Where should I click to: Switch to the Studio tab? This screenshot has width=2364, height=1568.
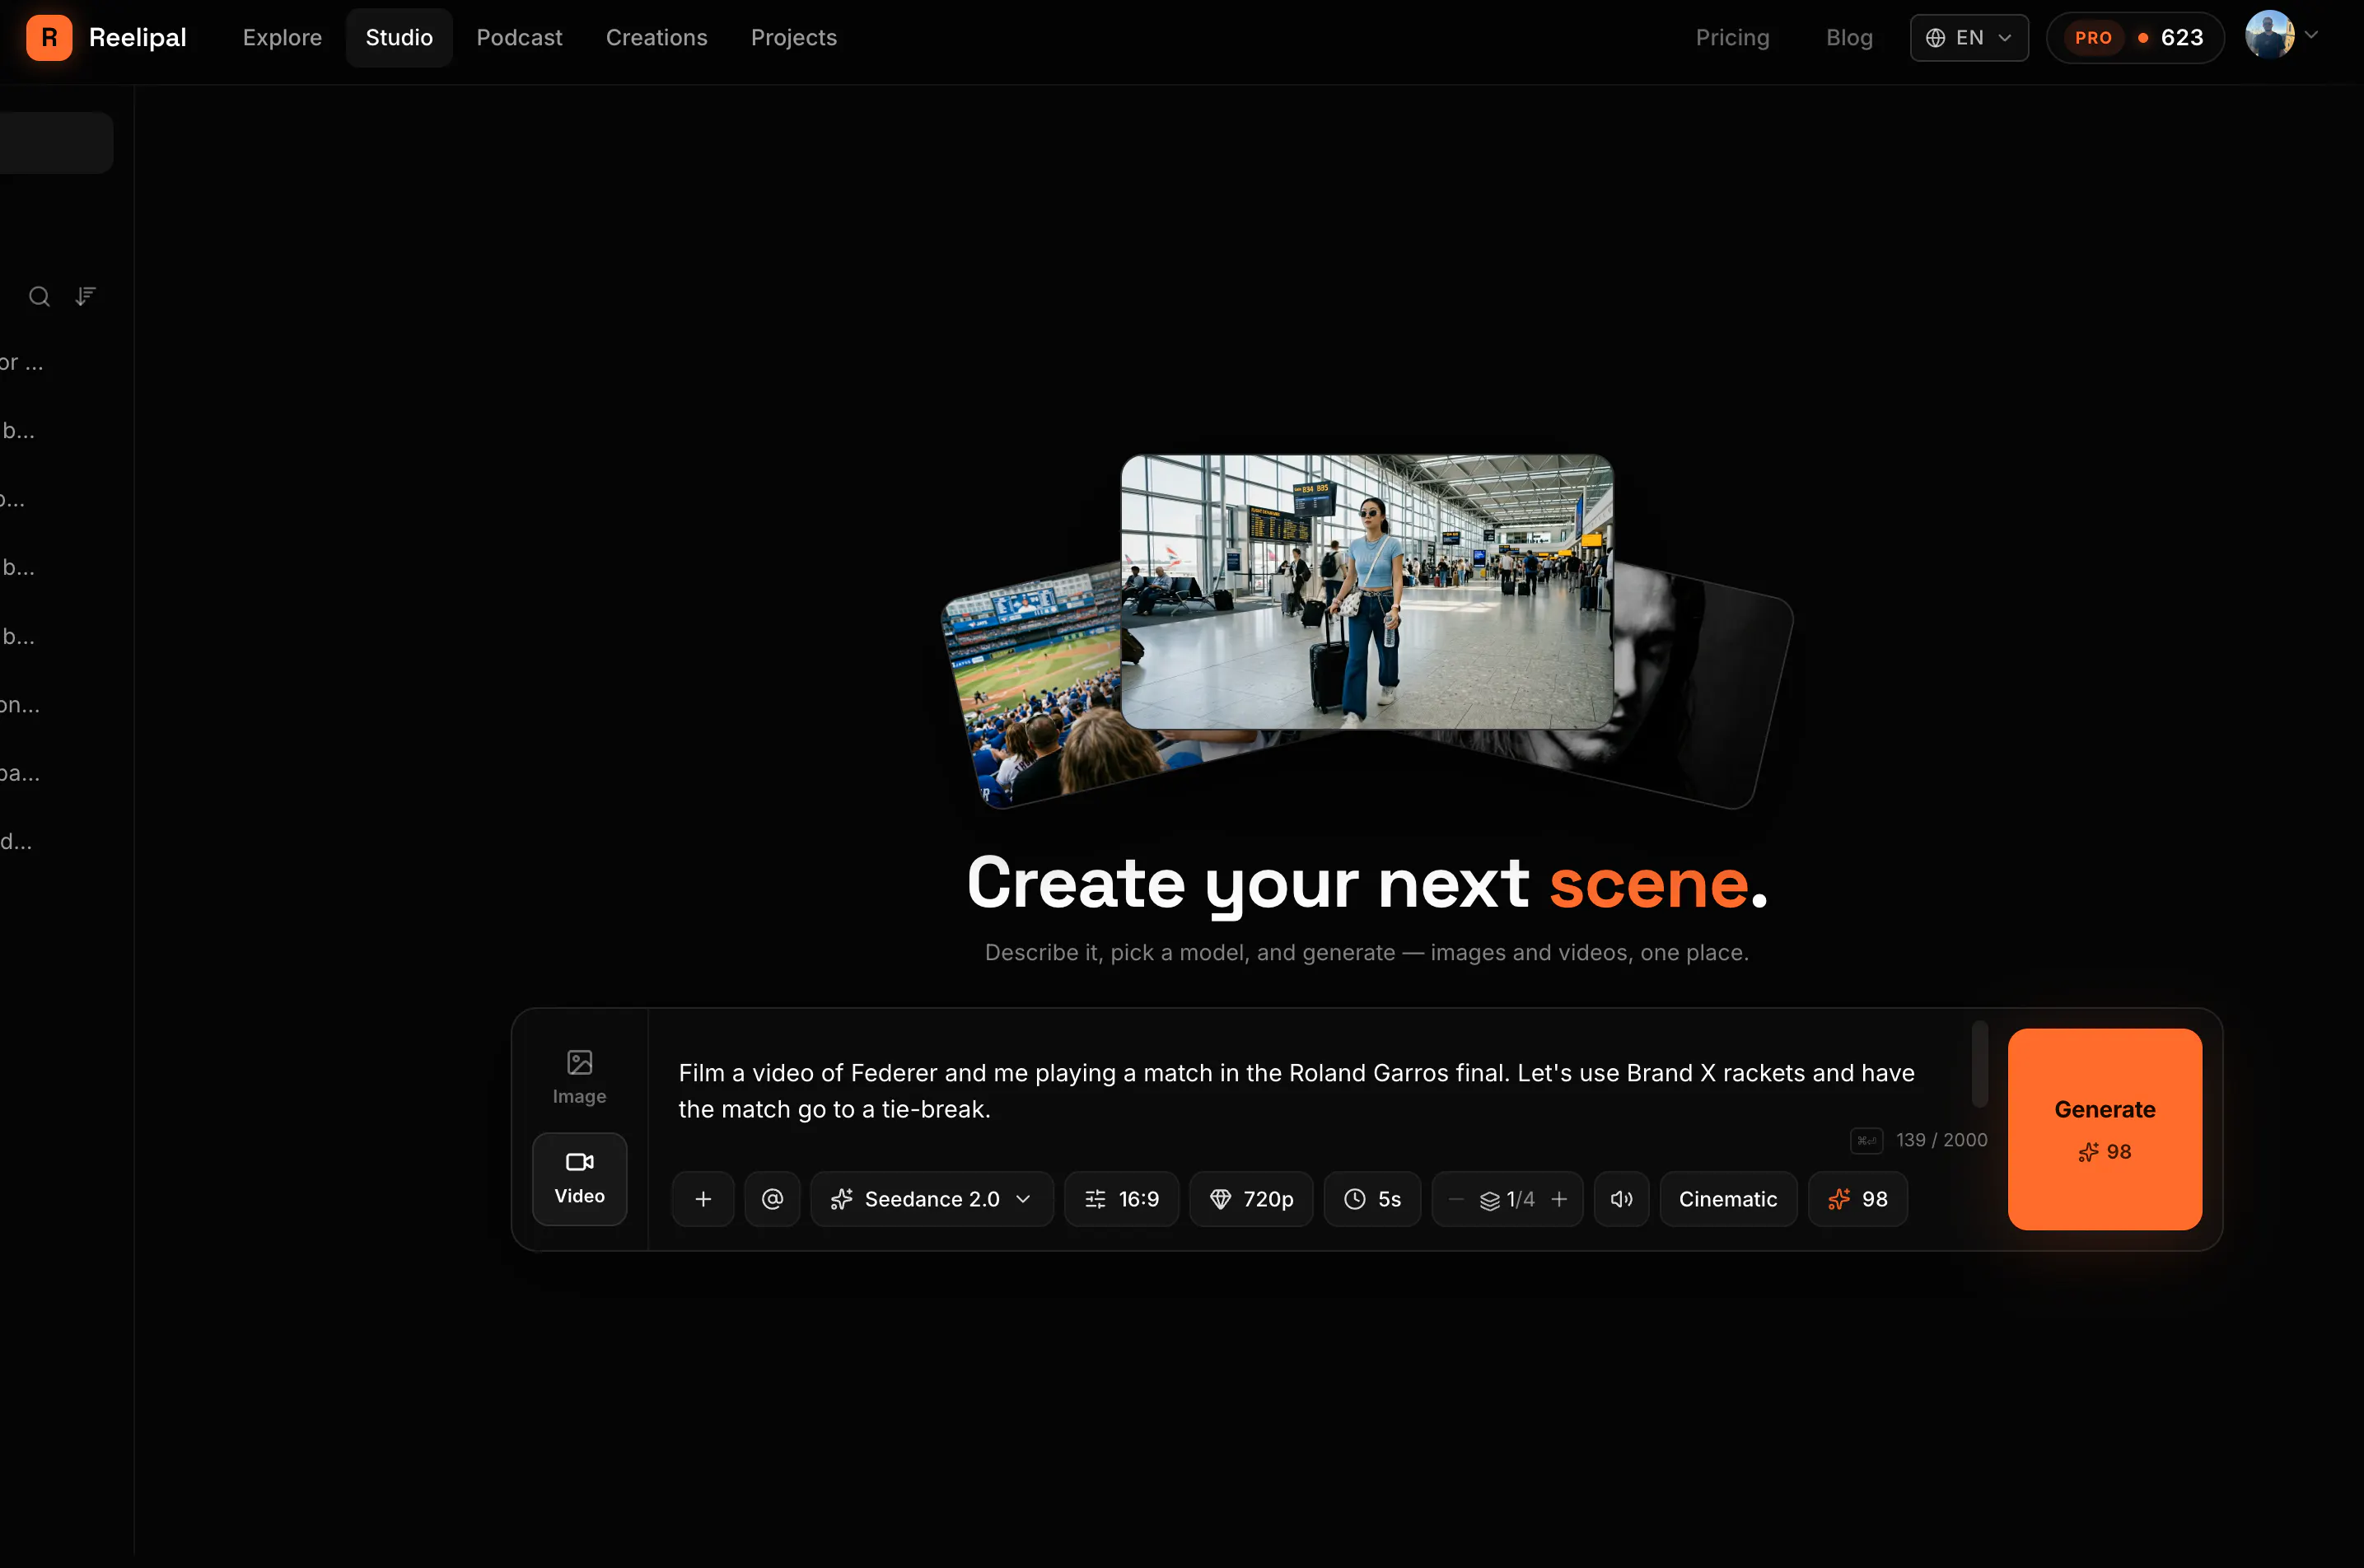(399, 38)
